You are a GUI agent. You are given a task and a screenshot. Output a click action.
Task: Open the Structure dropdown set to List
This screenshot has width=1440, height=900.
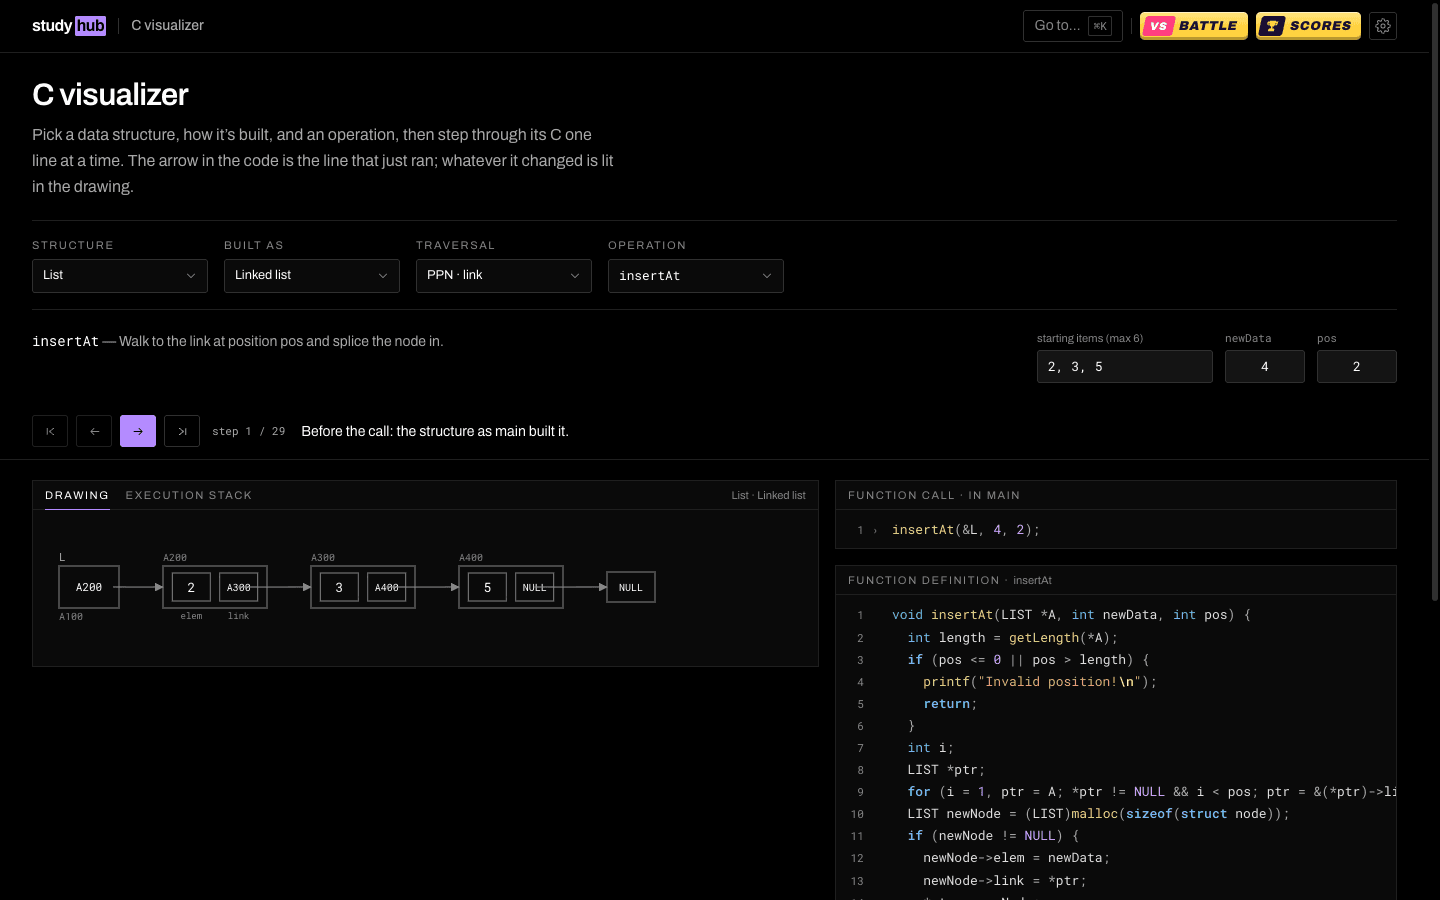point(120,276)
